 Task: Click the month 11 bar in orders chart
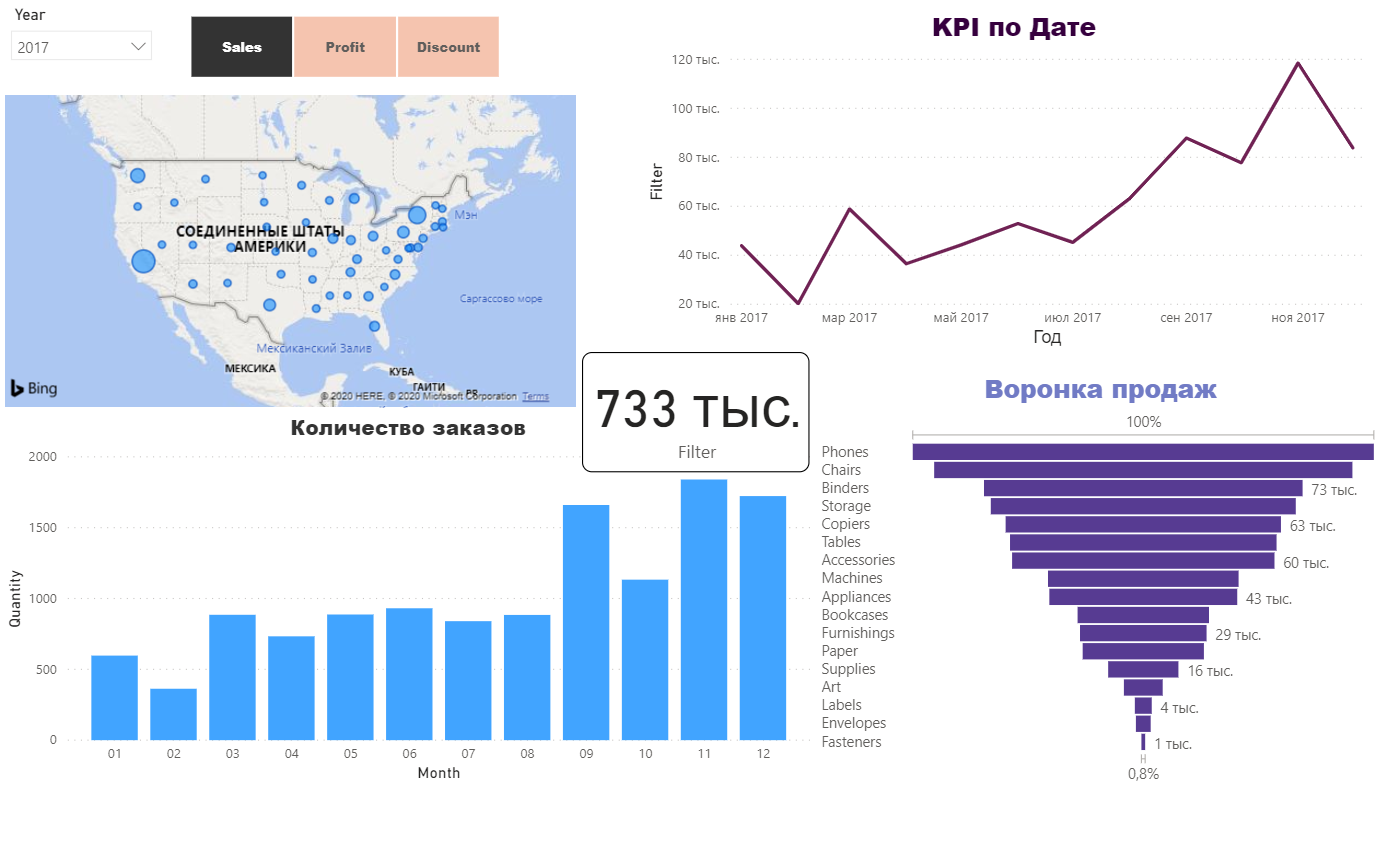coord(704,610)
